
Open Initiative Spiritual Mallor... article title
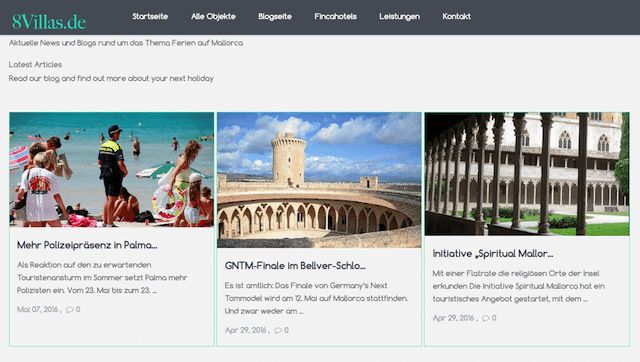coord(493,254)
